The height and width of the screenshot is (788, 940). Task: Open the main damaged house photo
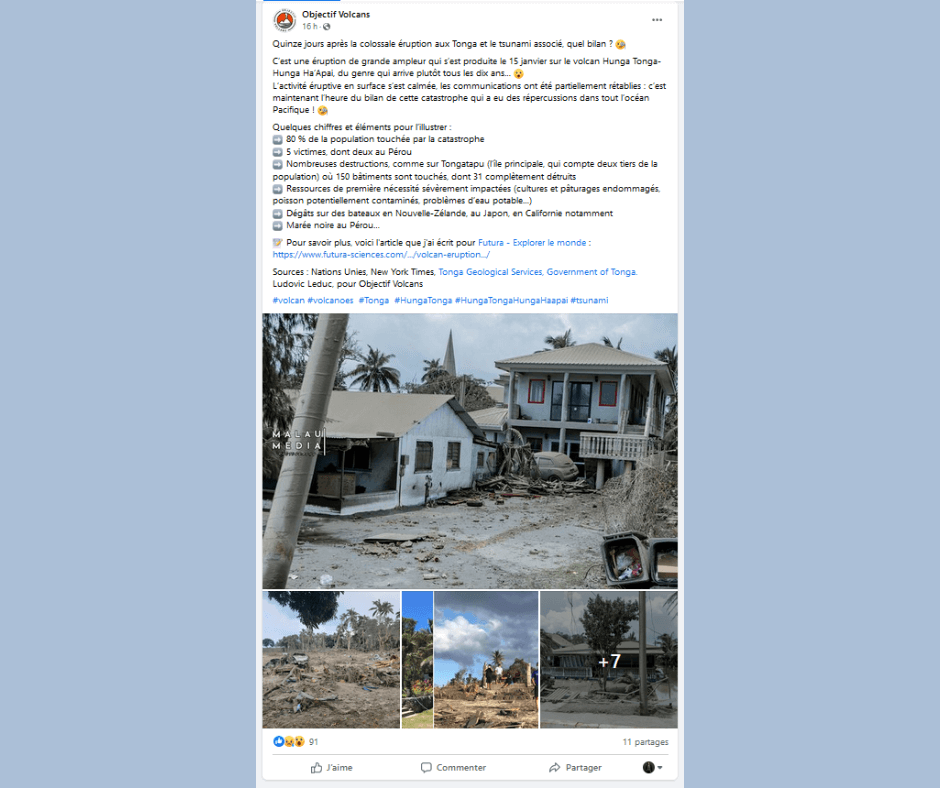[470, 451]
